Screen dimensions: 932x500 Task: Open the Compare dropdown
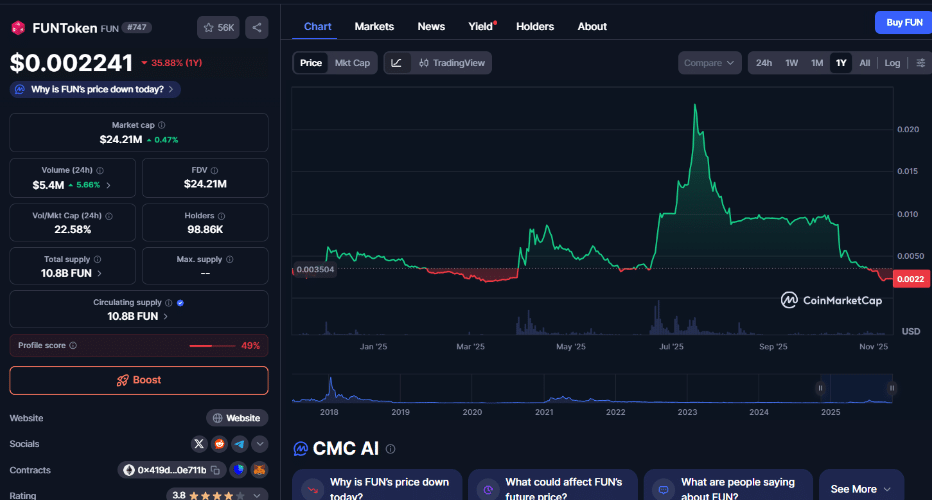point(709,63)
